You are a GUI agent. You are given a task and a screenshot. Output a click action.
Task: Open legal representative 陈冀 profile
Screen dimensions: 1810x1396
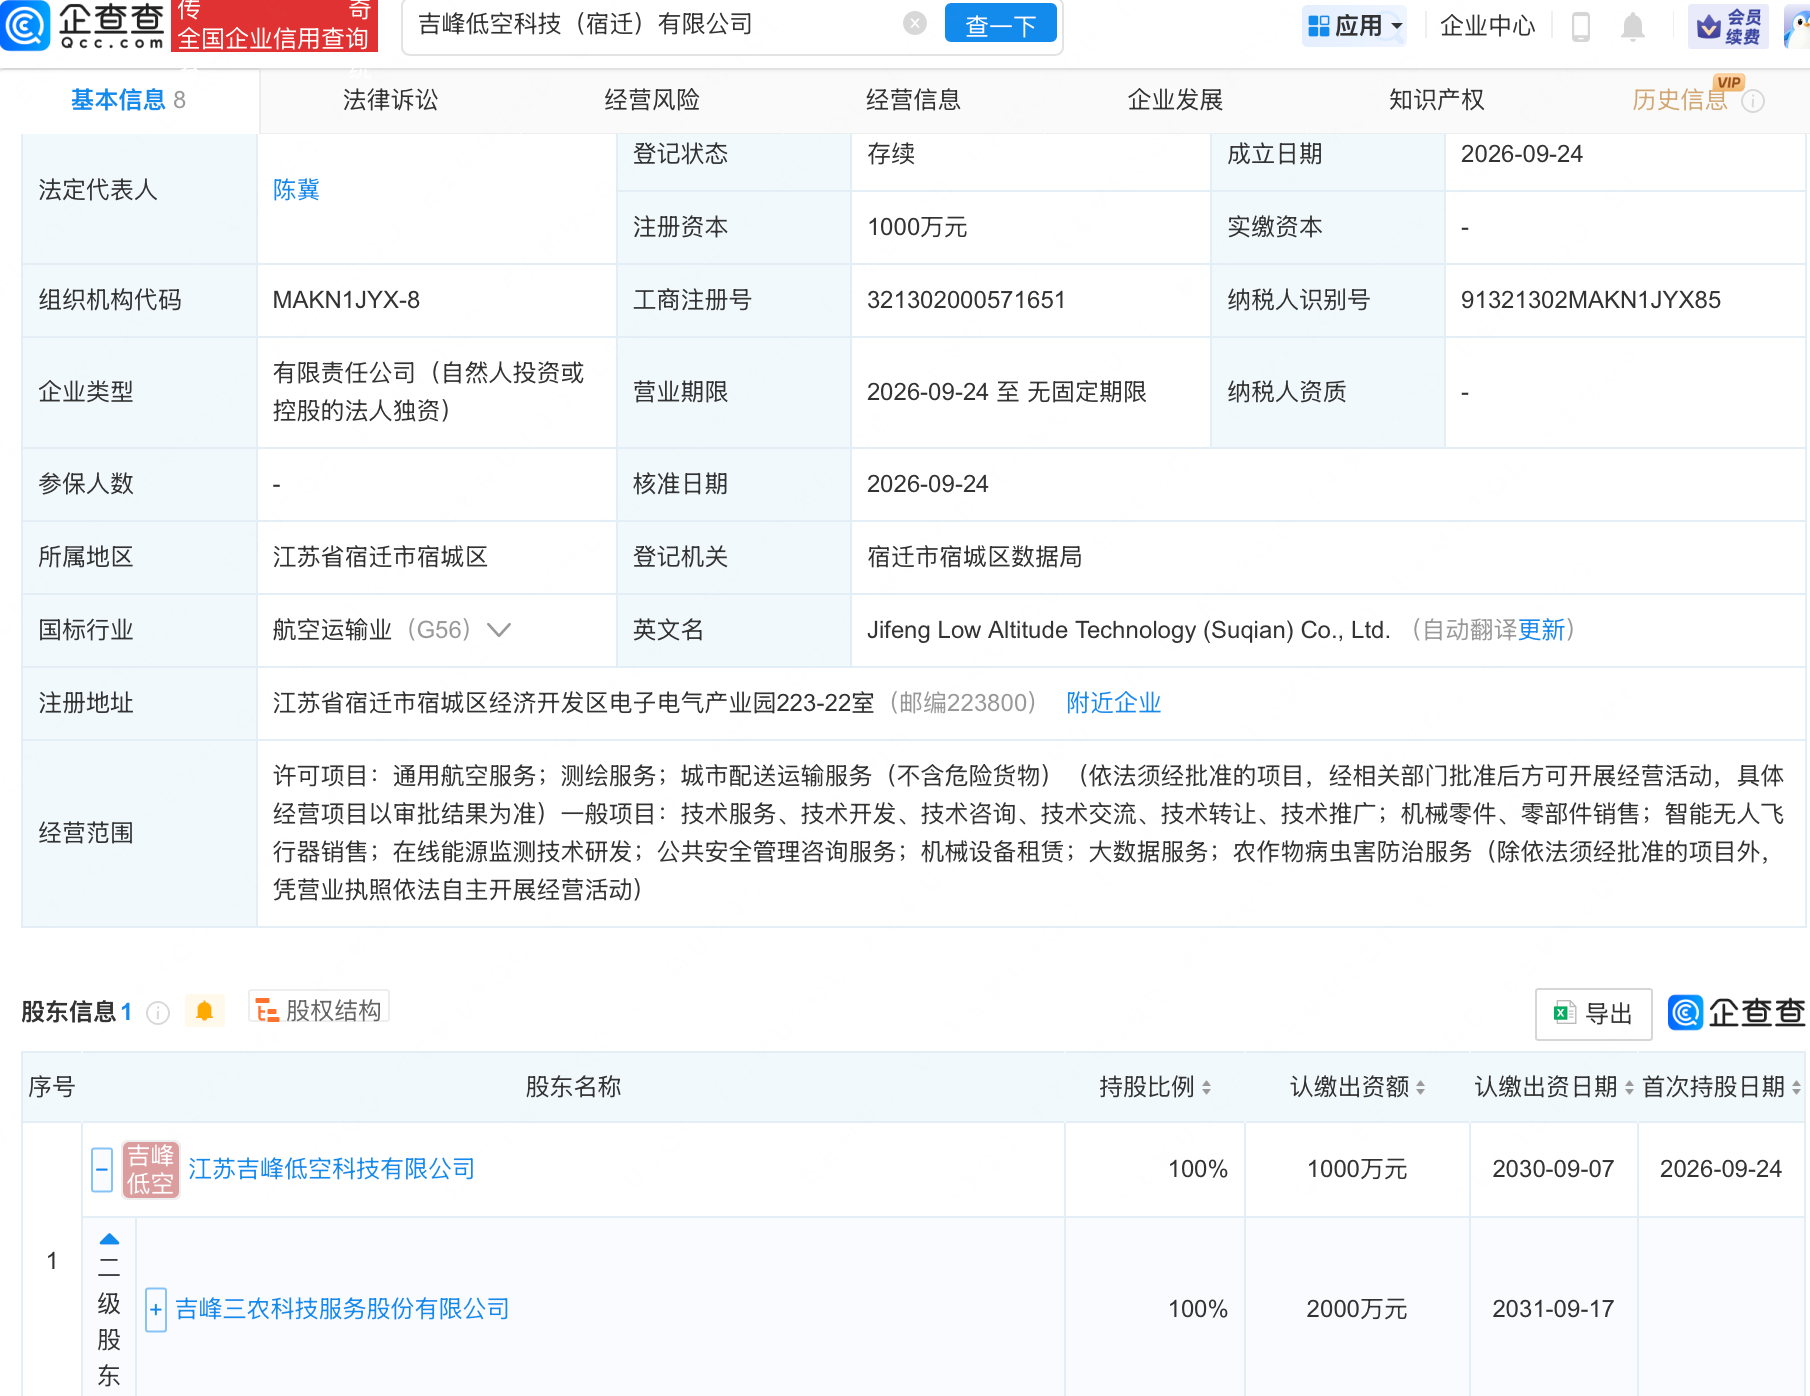[296, 190]
